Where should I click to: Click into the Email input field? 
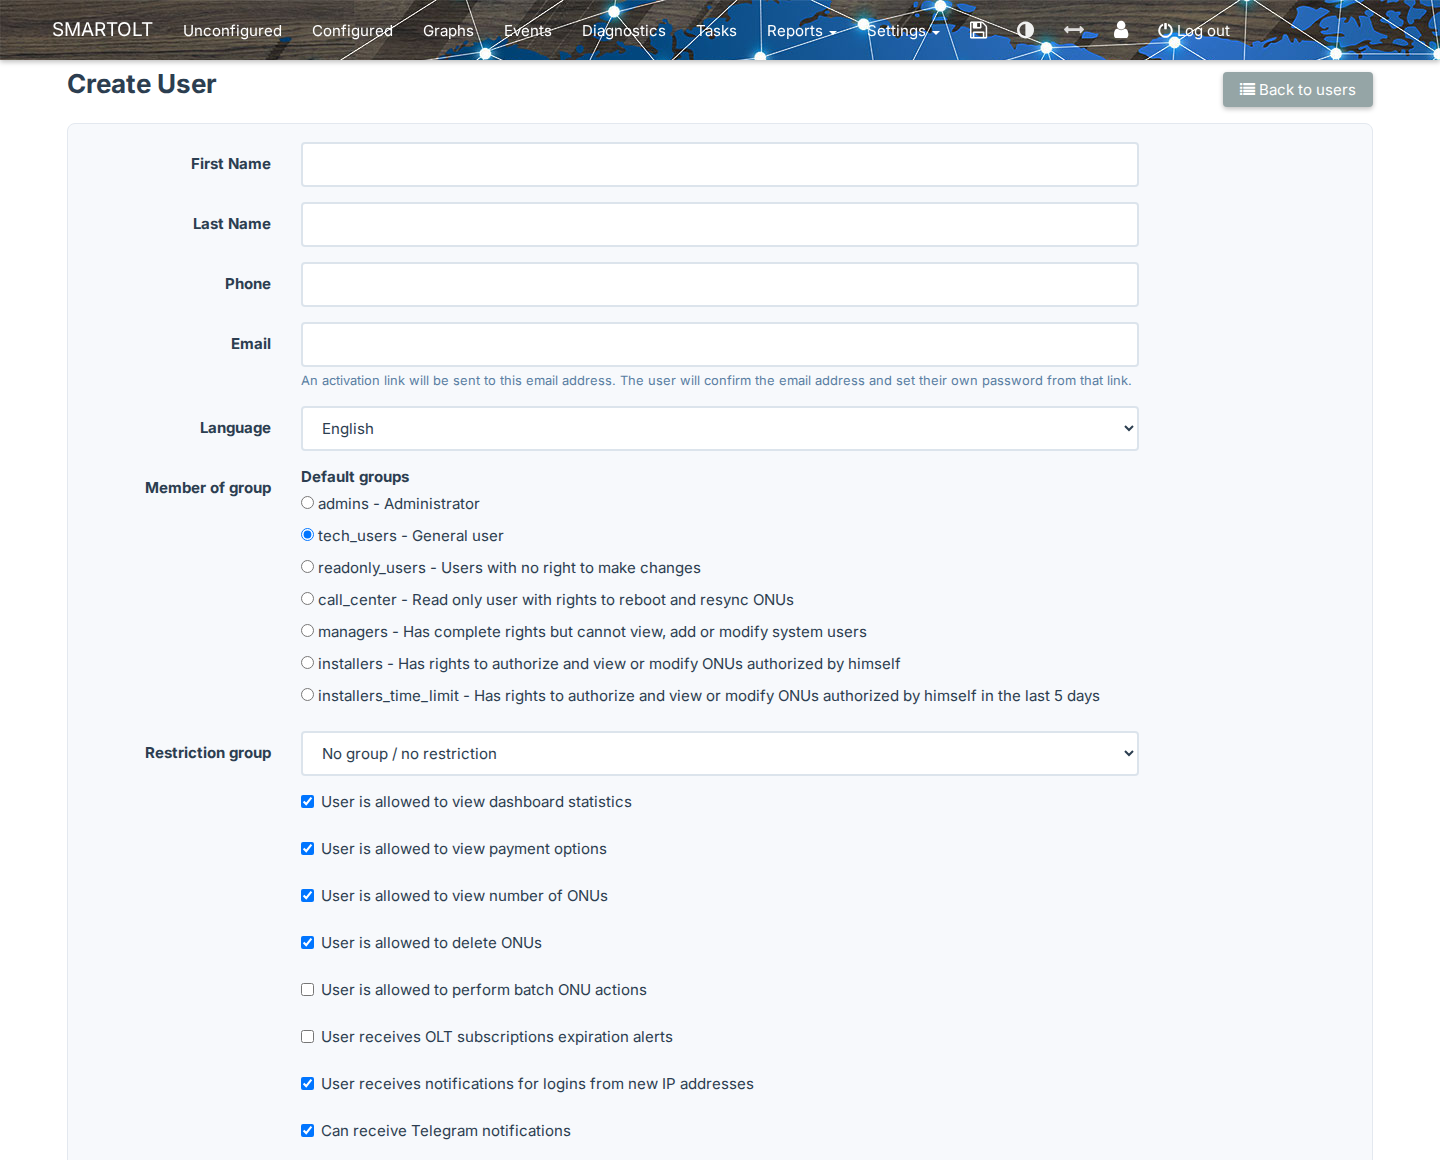coord(720,344)
